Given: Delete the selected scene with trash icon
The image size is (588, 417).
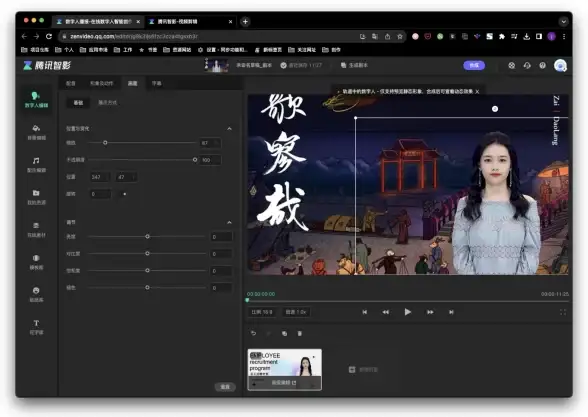Looking at the screenshot, I should [300, 333].
